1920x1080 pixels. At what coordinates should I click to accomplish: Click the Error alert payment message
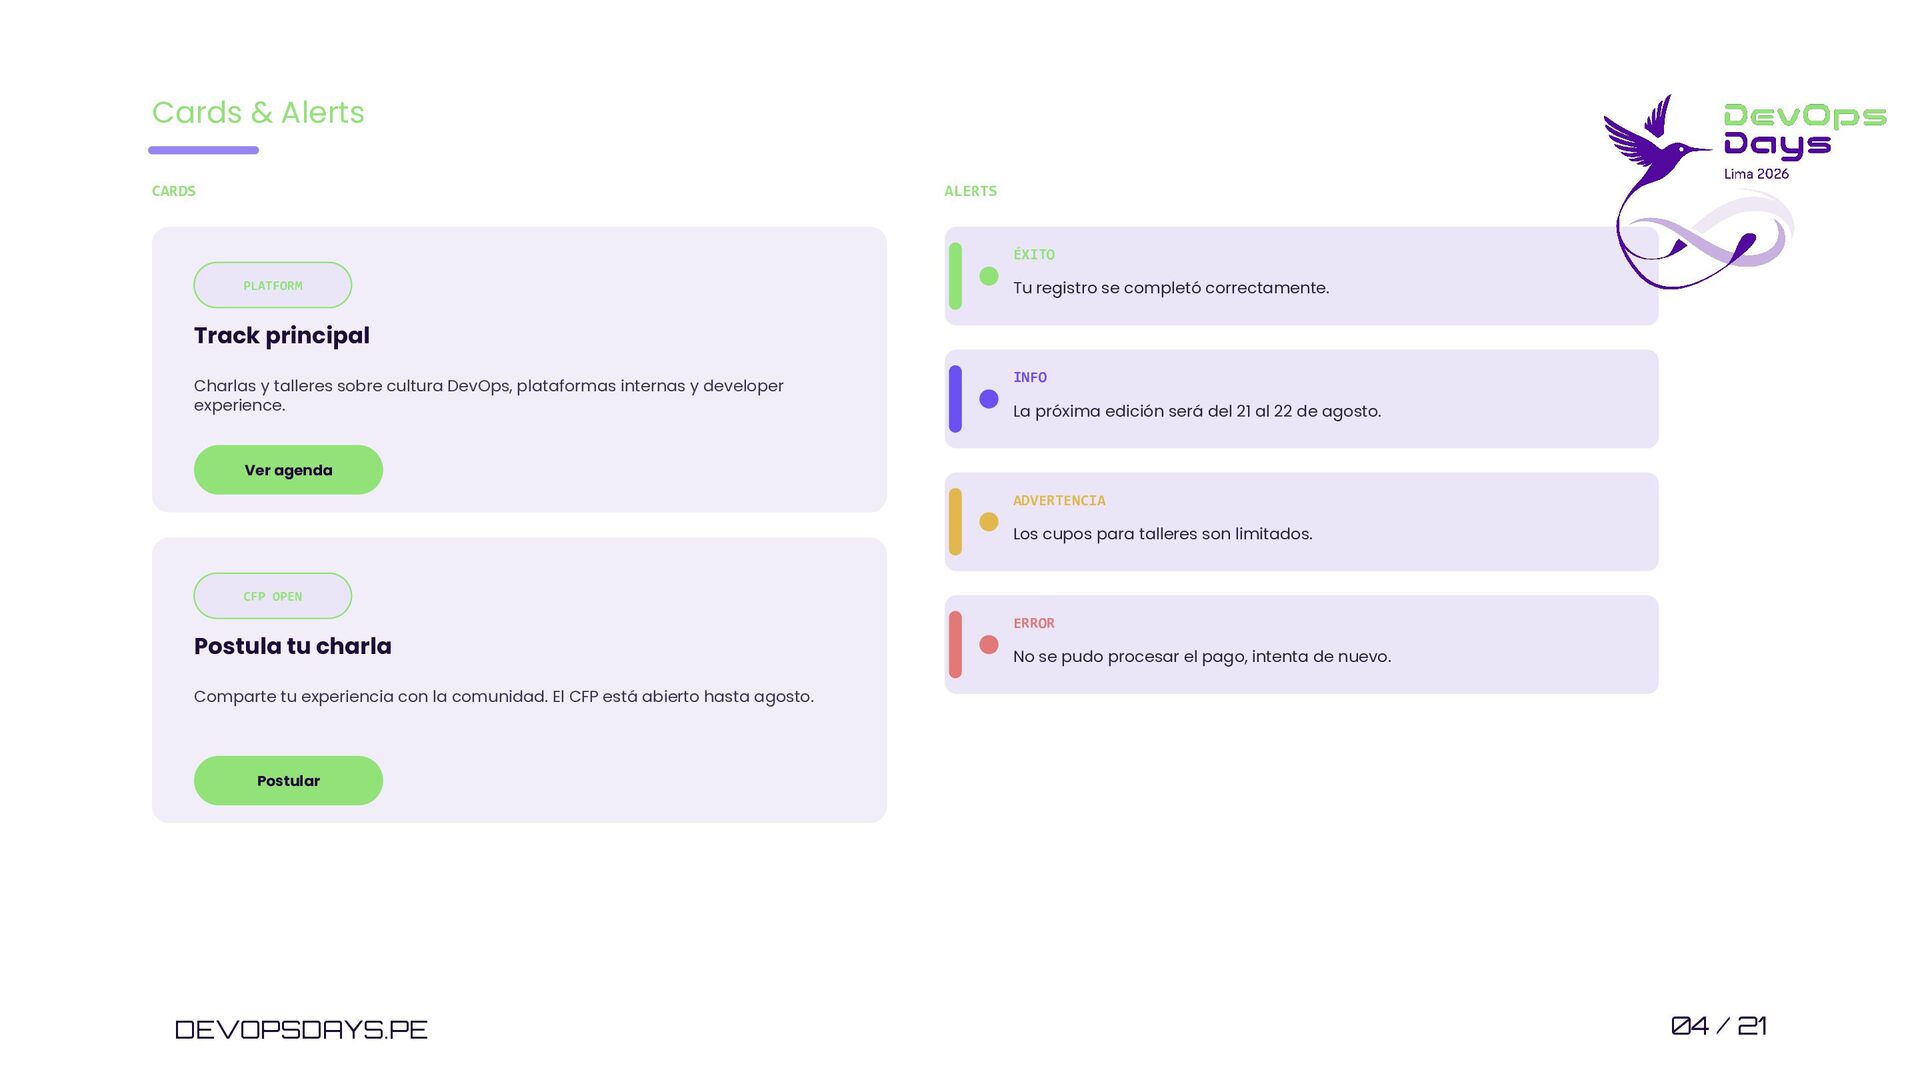(x=1202, y=657)
